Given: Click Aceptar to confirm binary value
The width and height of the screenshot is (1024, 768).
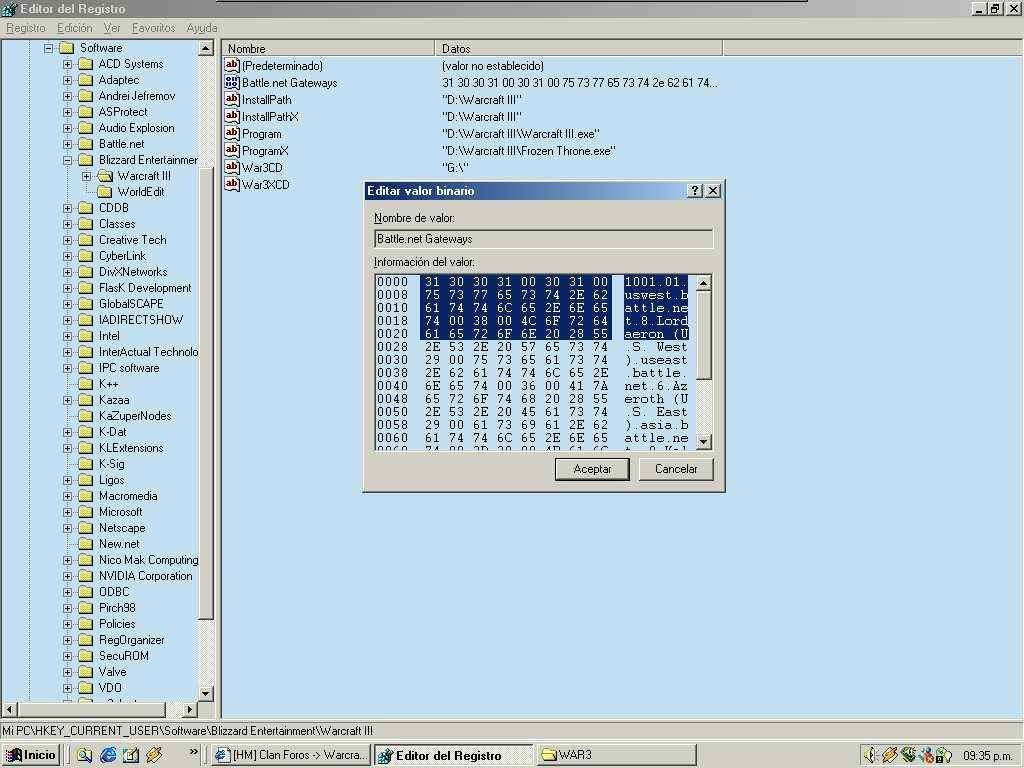Looking at the screenshot, I should tap(592, 469).
